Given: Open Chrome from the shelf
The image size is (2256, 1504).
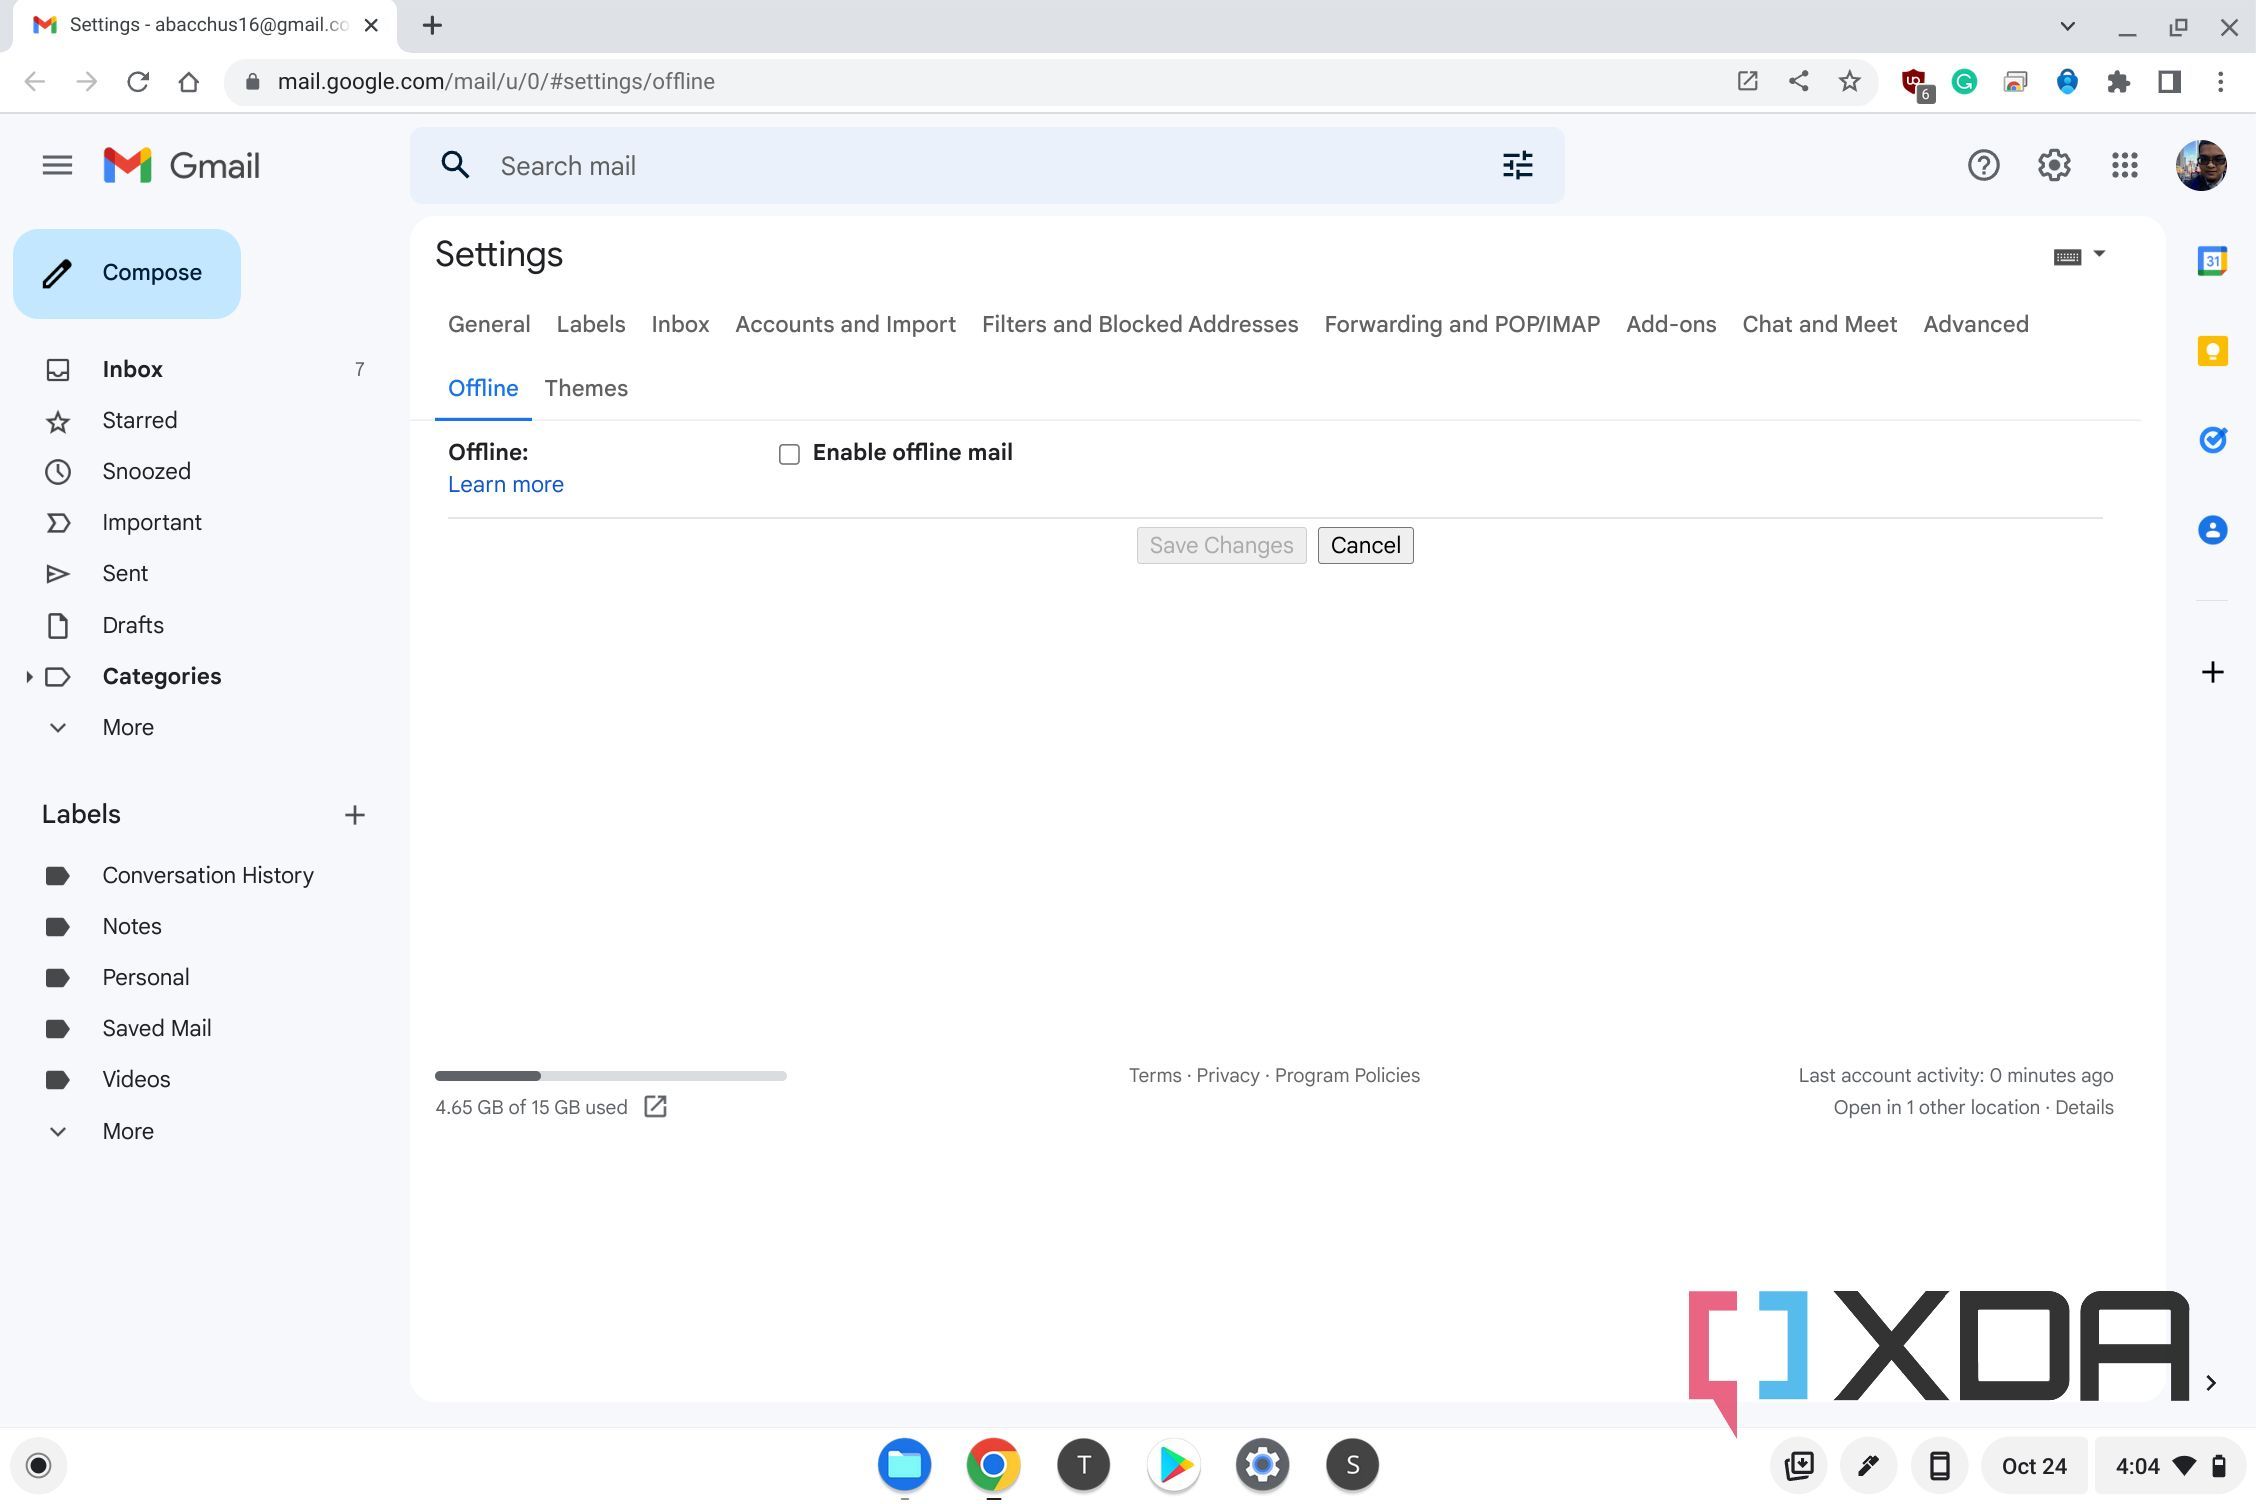Looking at the screenshot, I should [x=992, y=1464].
